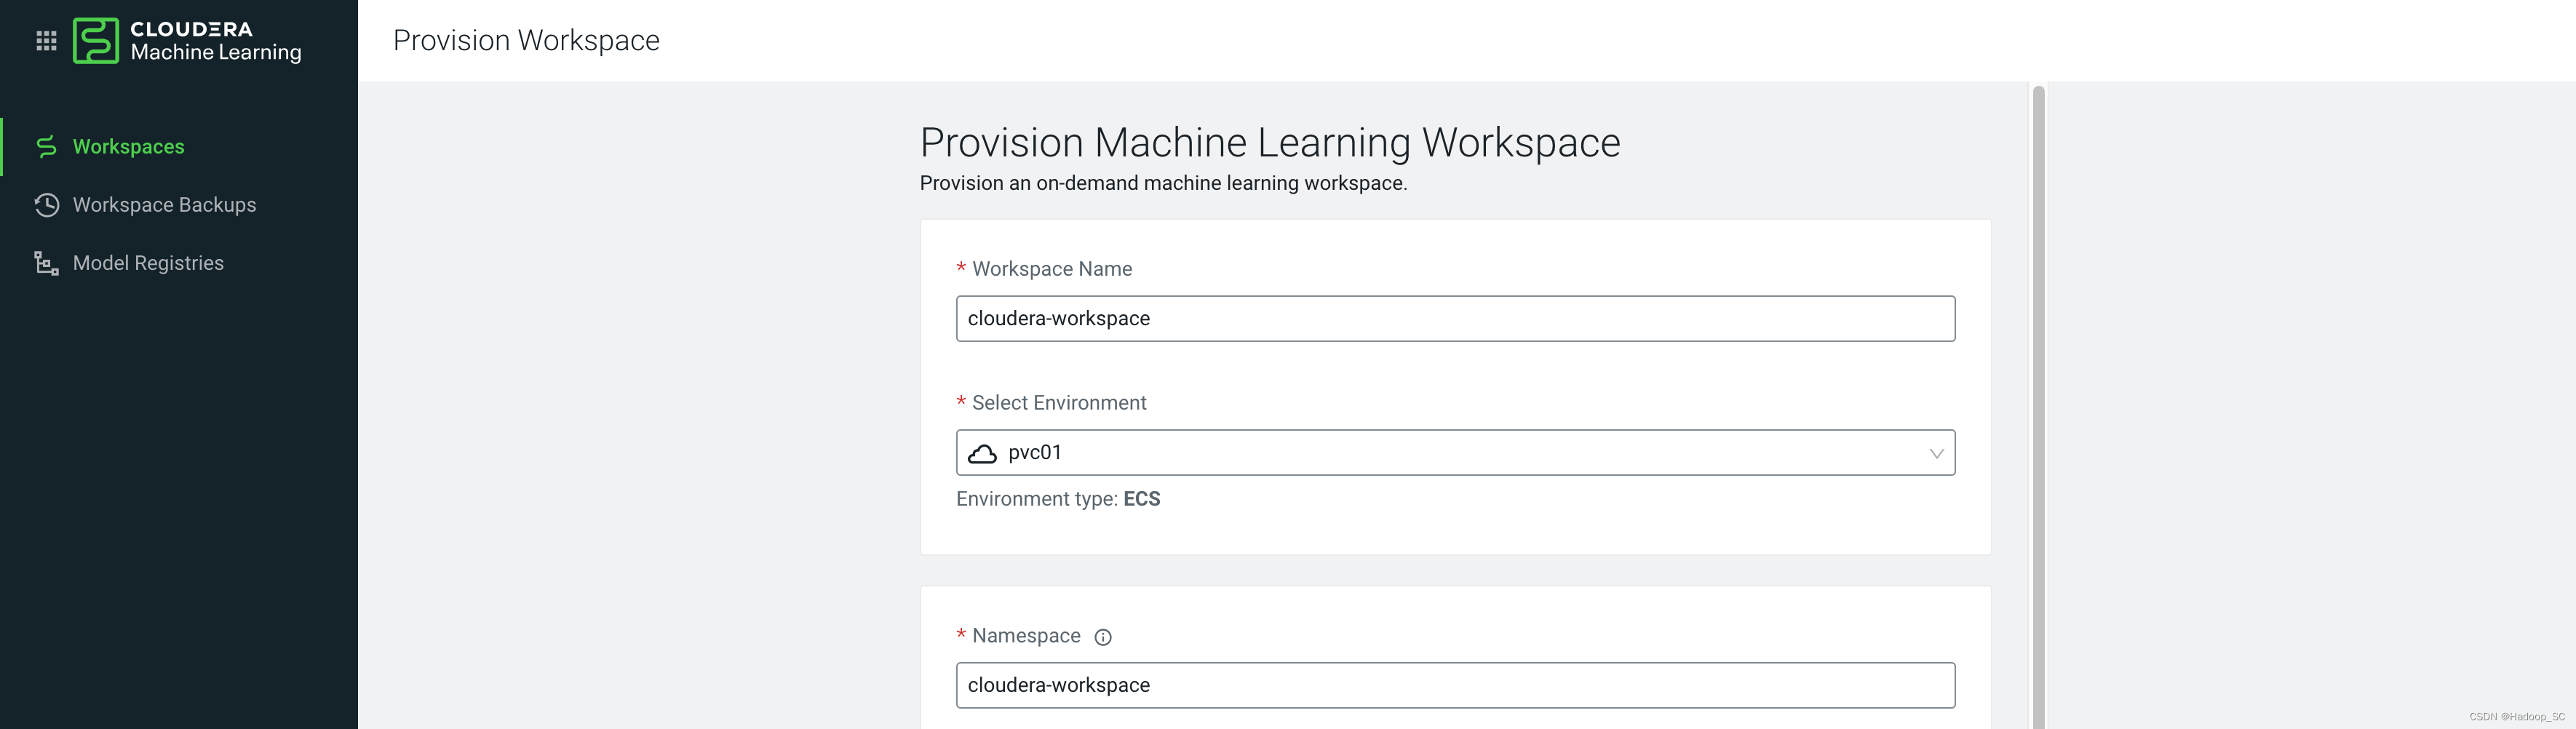Click the Model Registries hierarchy icon
Image resolution: width=2576 pixels, height=729 pixels.
pos(46,263)
